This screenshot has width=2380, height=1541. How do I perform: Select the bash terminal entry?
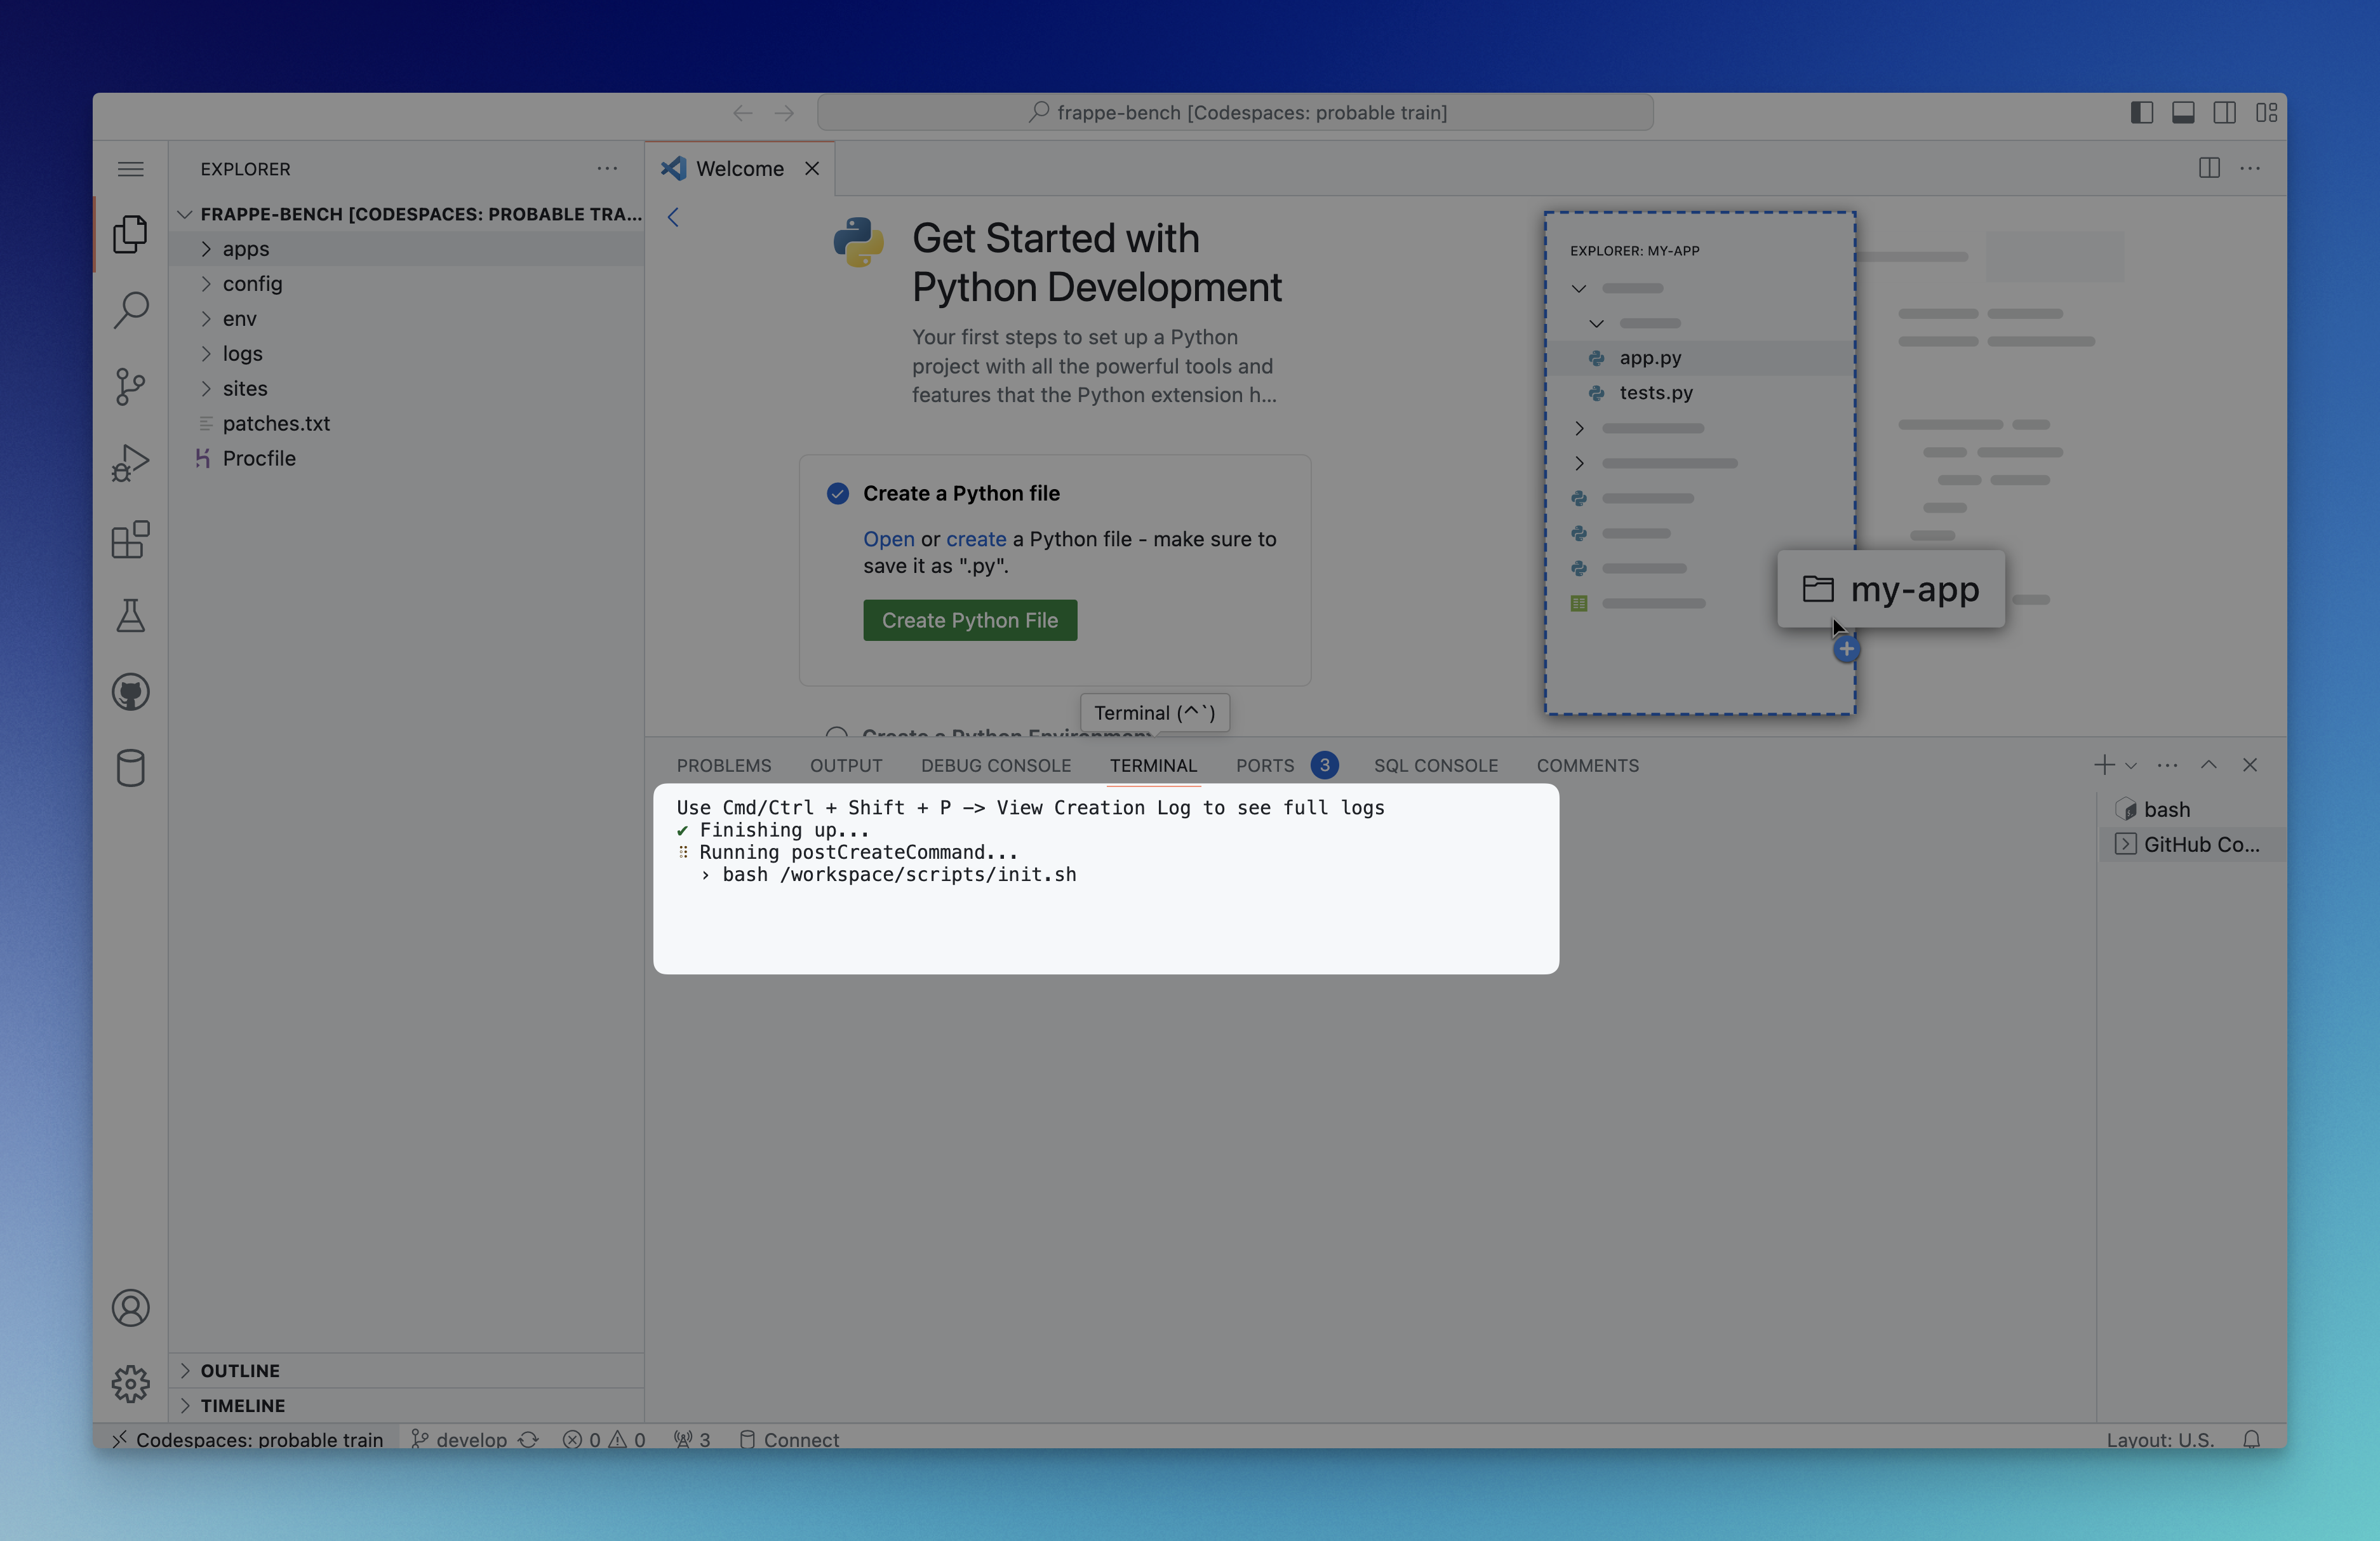click(x=2192, y=809)
